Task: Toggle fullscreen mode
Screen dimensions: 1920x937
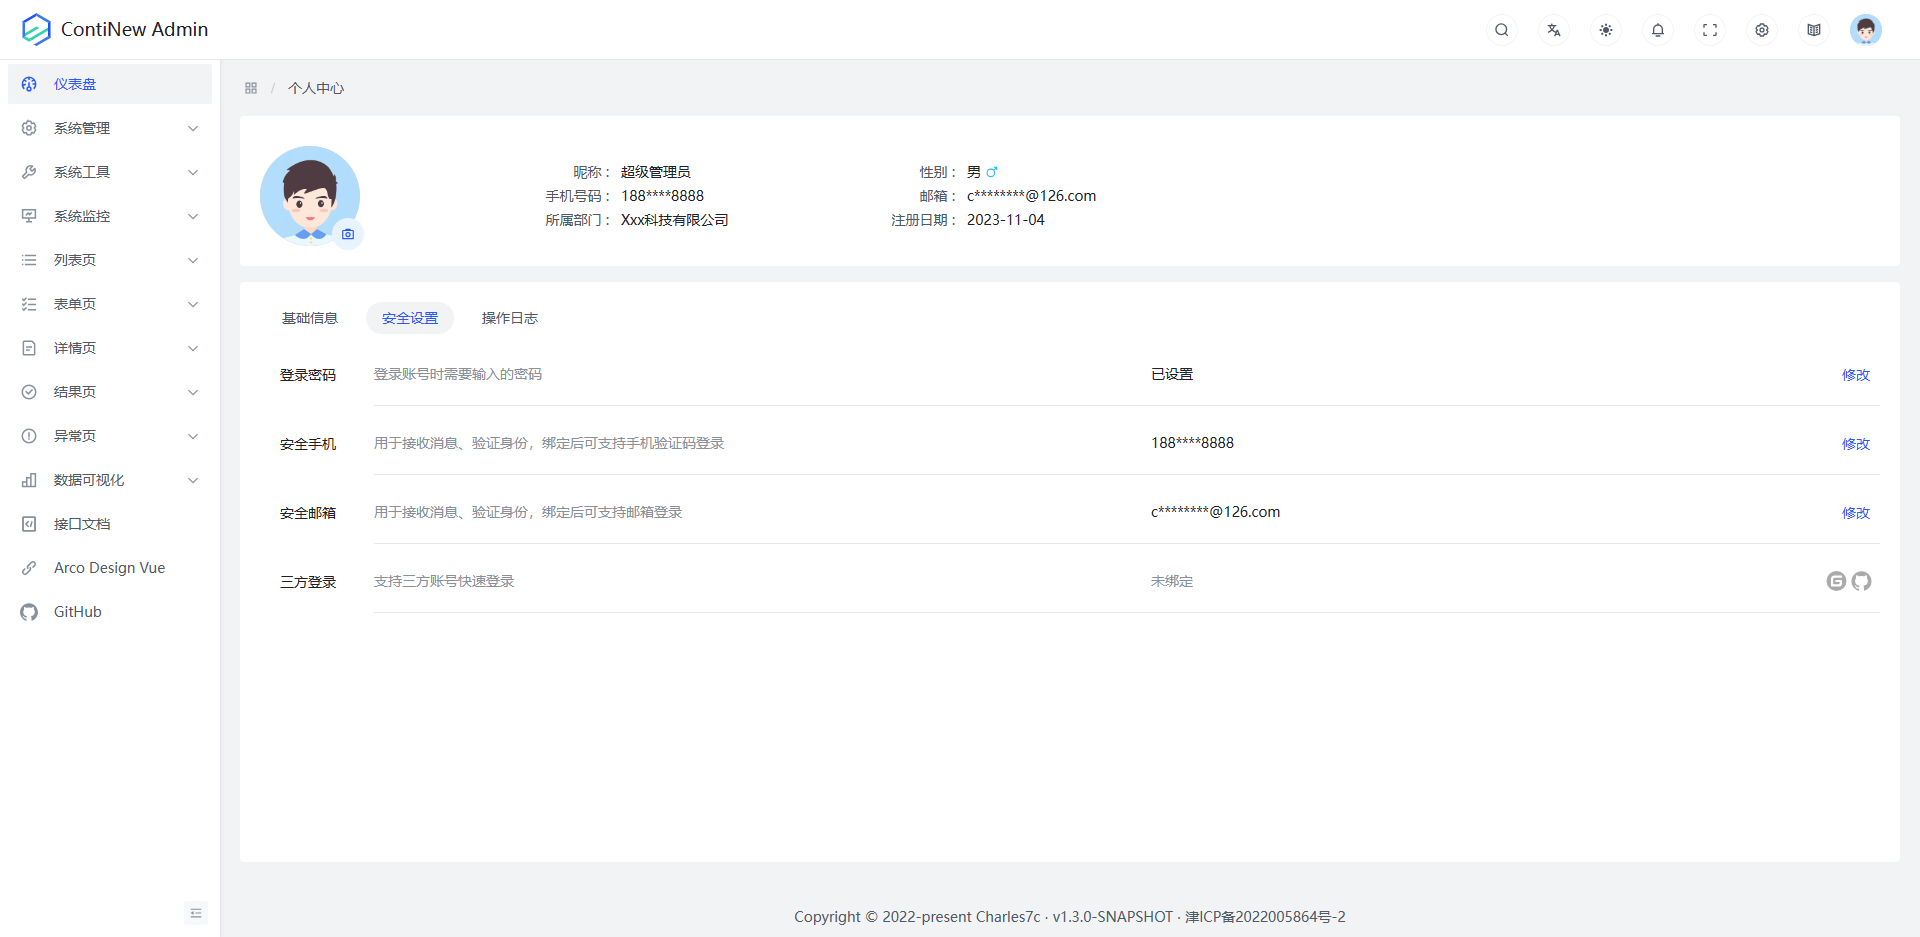Action: pos(1709,30)
